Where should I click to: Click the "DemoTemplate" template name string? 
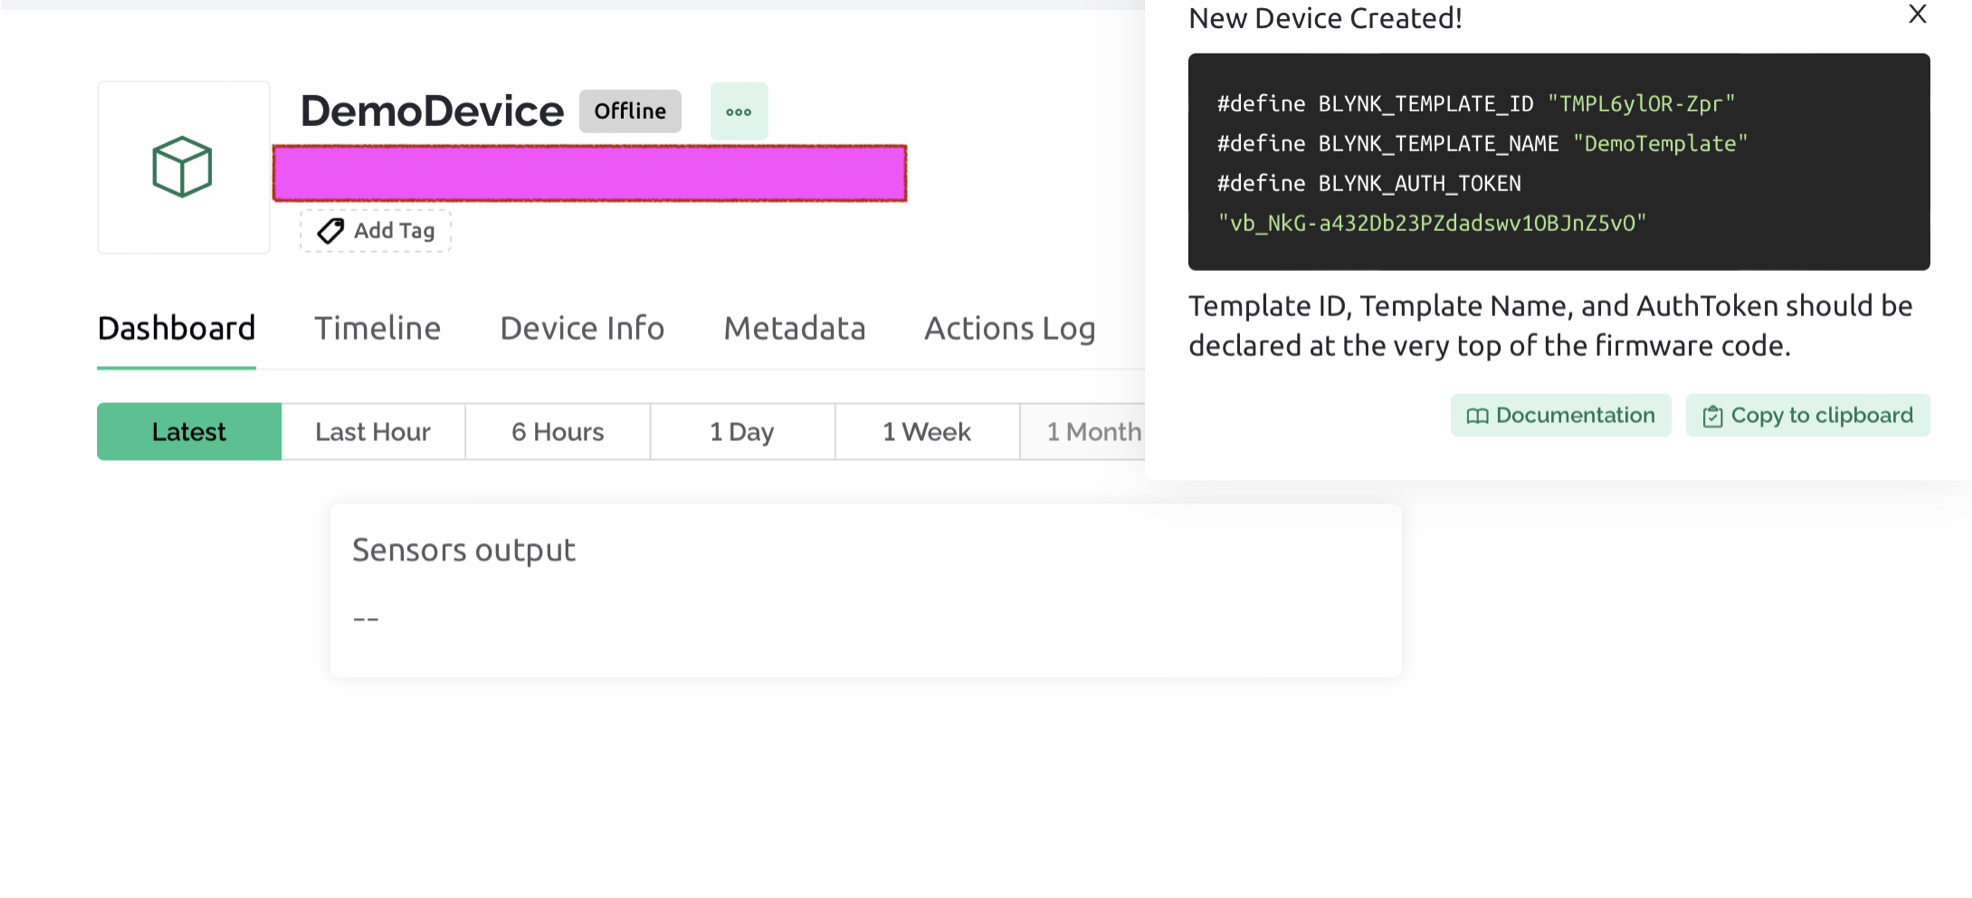pos(1660,143)
